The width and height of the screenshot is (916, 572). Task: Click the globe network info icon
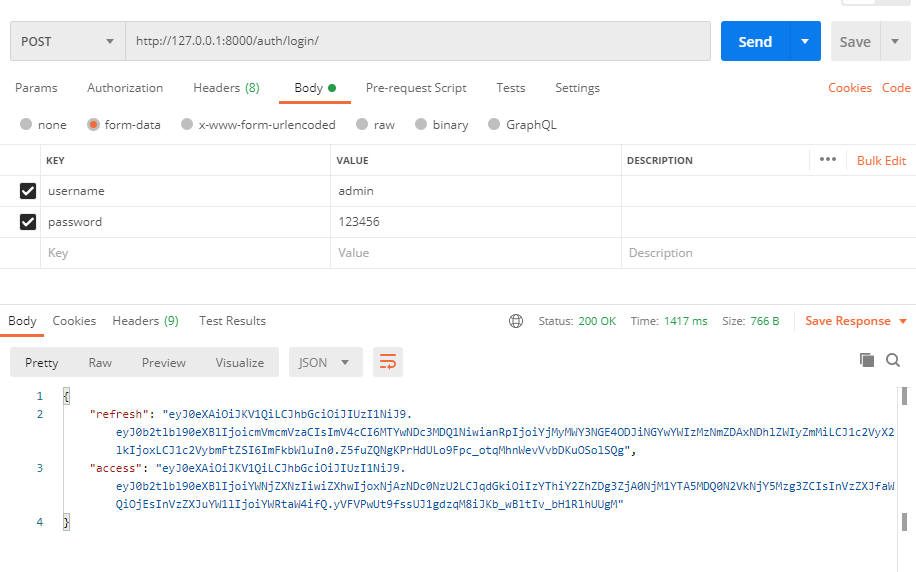(x=516, y=321)
